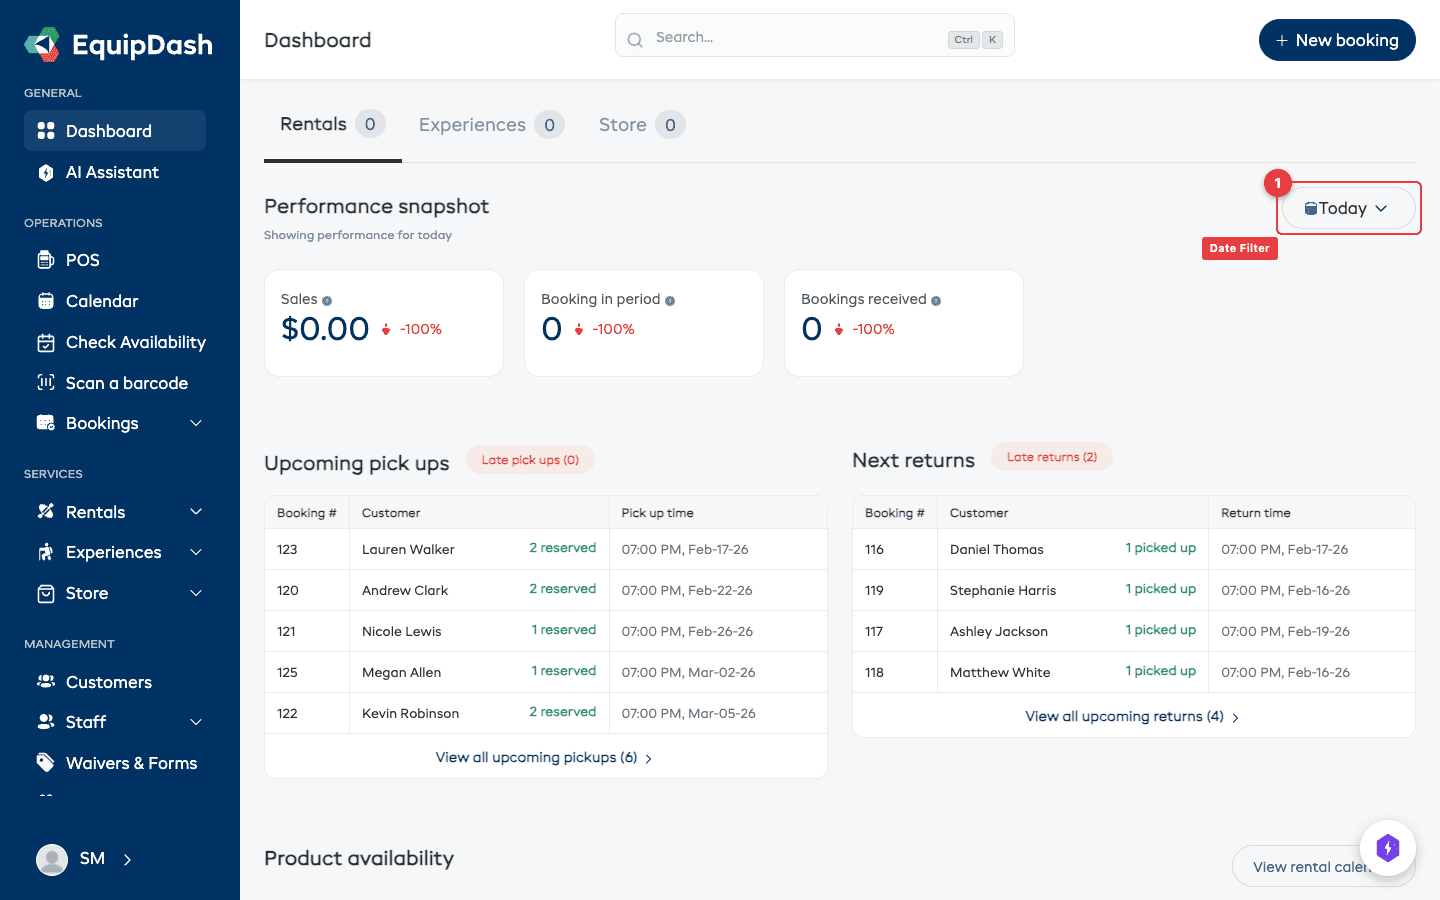Open the POS section
1440x900 pixels.
coord(84,259)
